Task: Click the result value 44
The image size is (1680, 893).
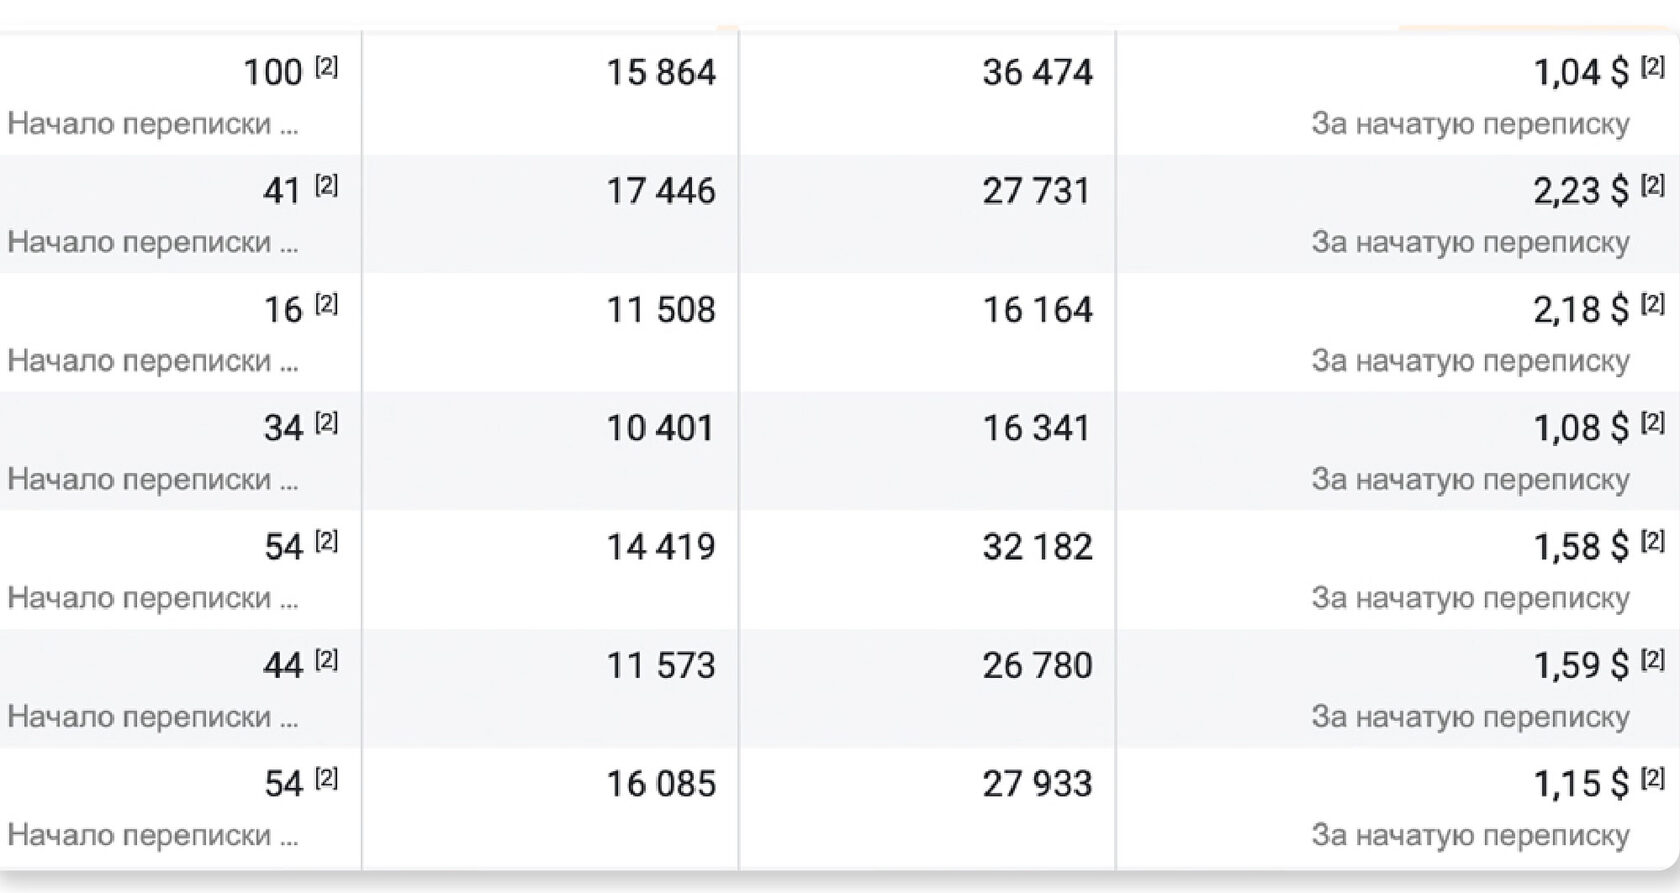Action: click(283, 666)
